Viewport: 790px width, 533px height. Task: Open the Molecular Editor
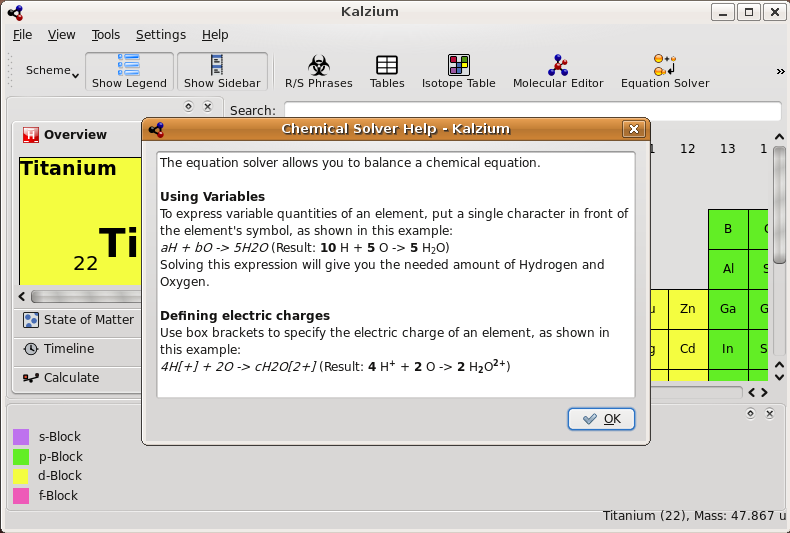pyautogui.click(x=558, y=72)
